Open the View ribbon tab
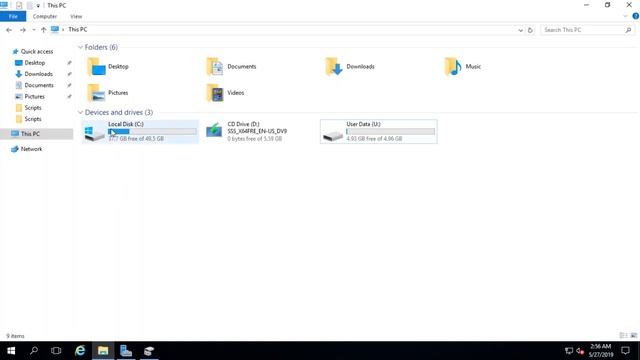This screenshot has width=640, height=360. click(x=76, y=16)
